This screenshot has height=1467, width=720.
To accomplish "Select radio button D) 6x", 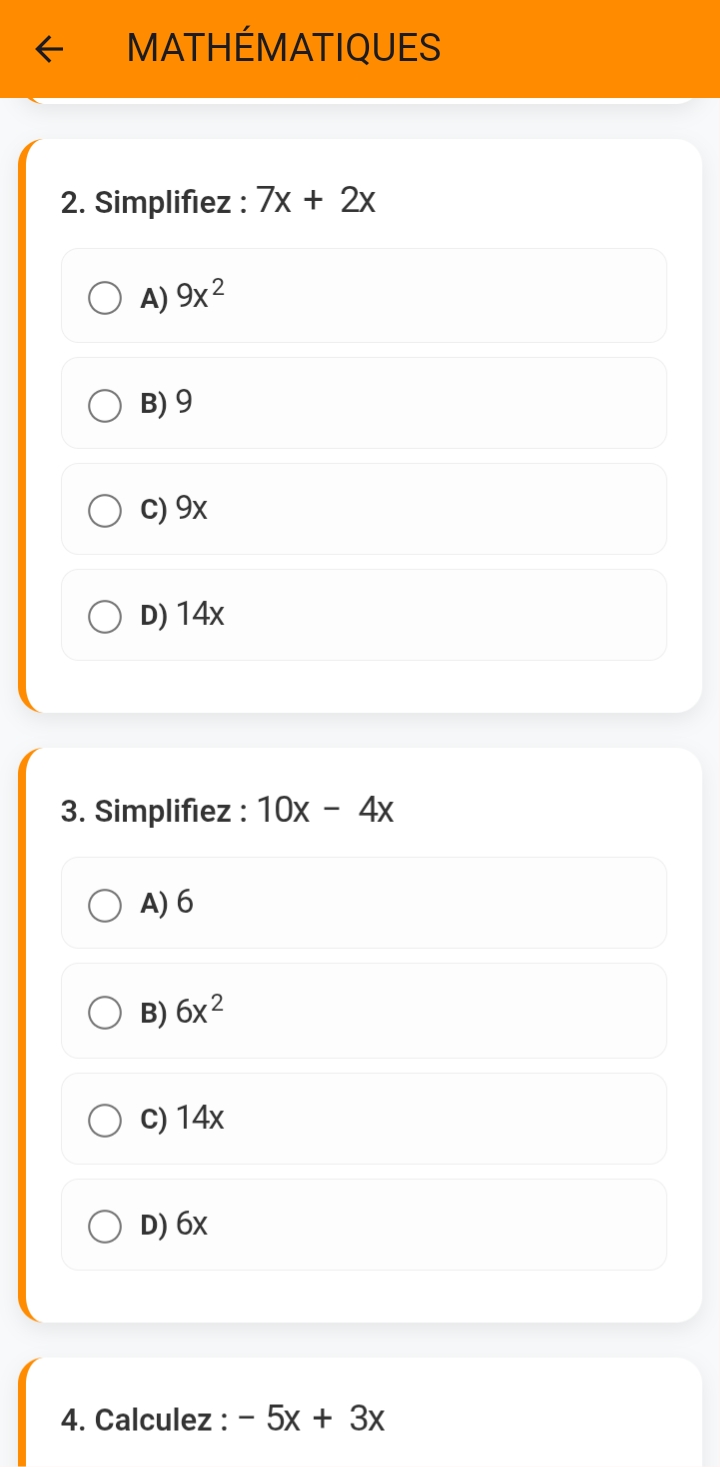I will (104, 1226).
